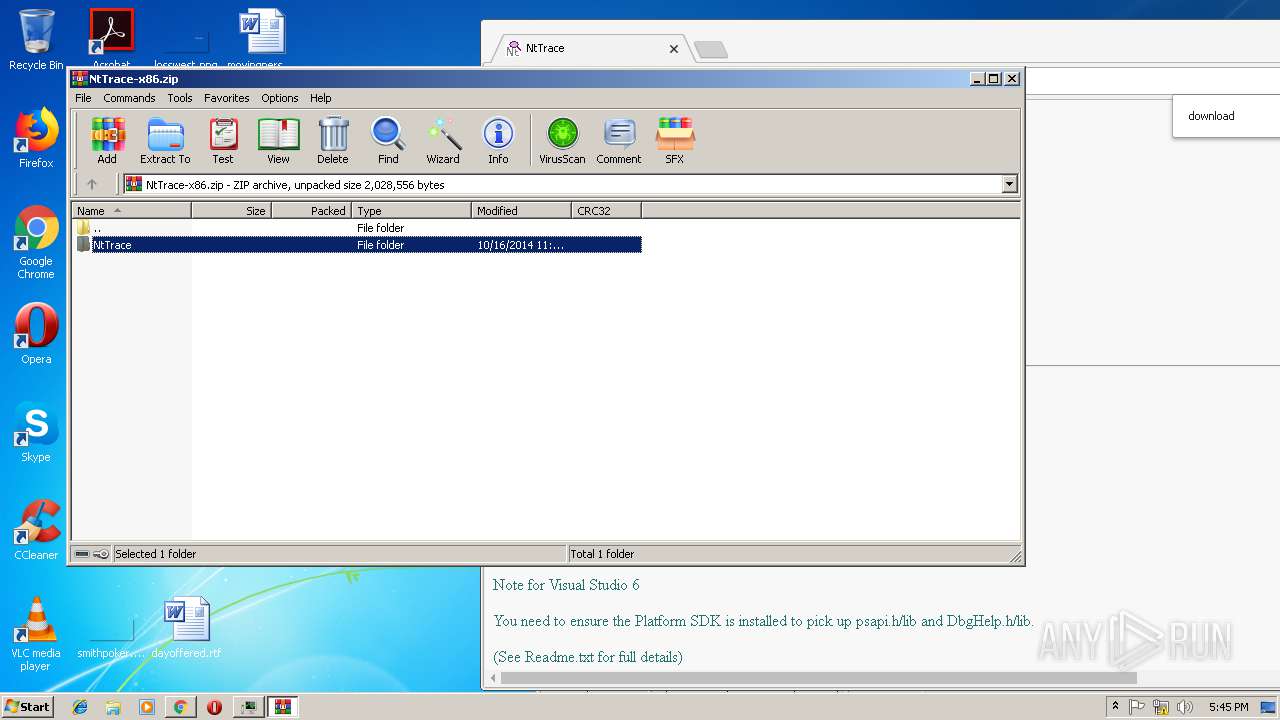This screenshot has height=720, width=1280.
Task: Click the browser horizontal scrollbar
Action: [x=818, y=678]
